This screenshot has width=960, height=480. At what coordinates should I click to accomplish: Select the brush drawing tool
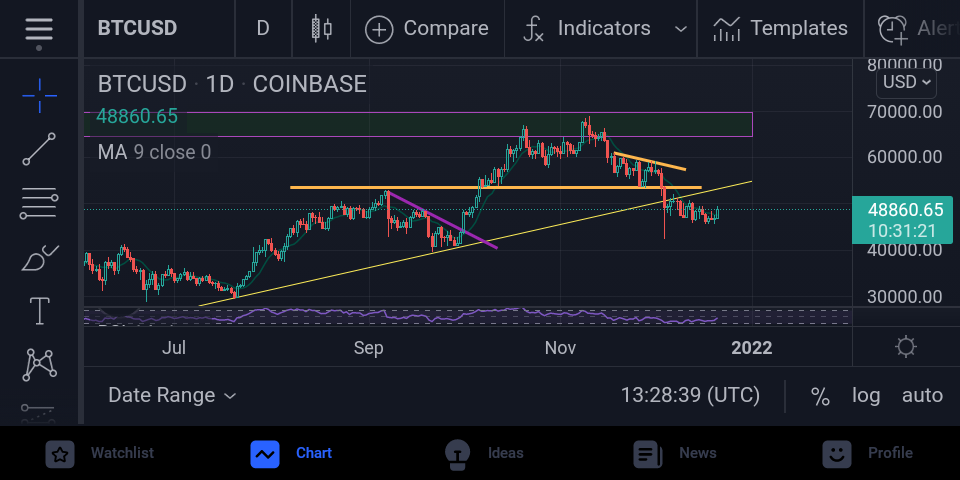click(39, 258)
